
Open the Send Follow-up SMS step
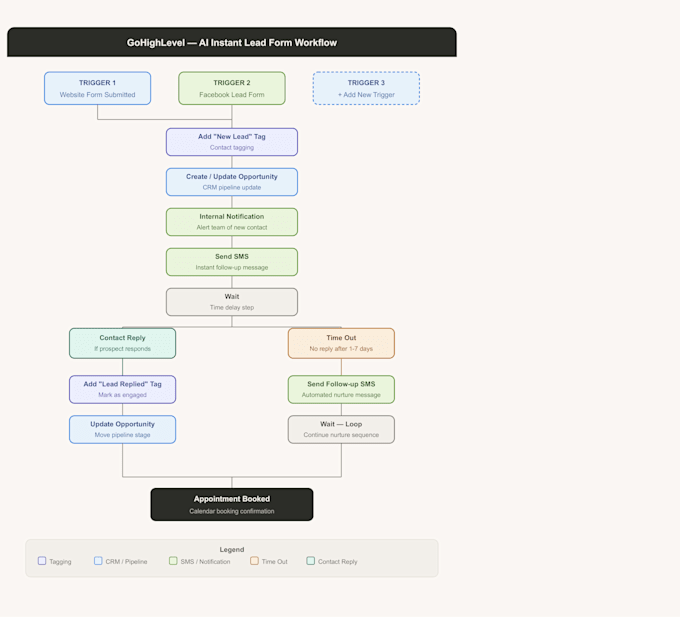pyautogui.click(x=341, y=389)
